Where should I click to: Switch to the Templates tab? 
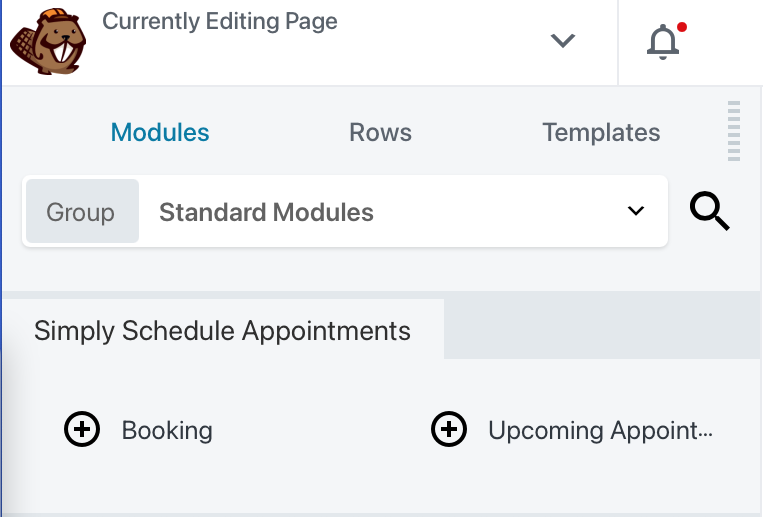[601, 132]
